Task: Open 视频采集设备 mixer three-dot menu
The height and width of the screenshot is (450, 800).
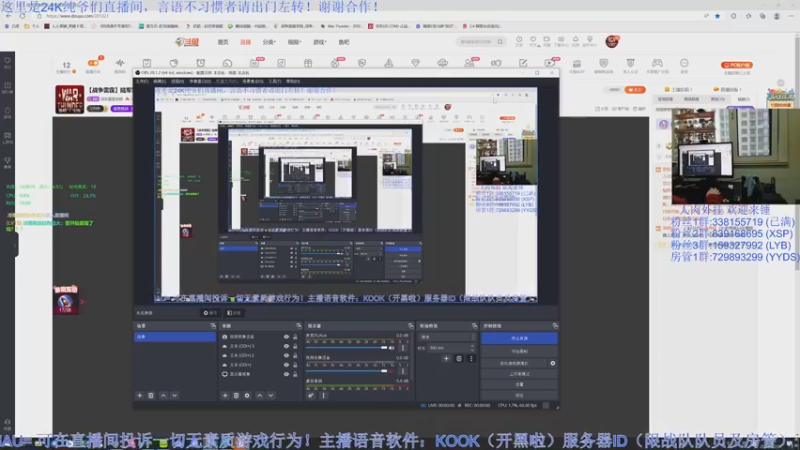Action: pos(403,371)
